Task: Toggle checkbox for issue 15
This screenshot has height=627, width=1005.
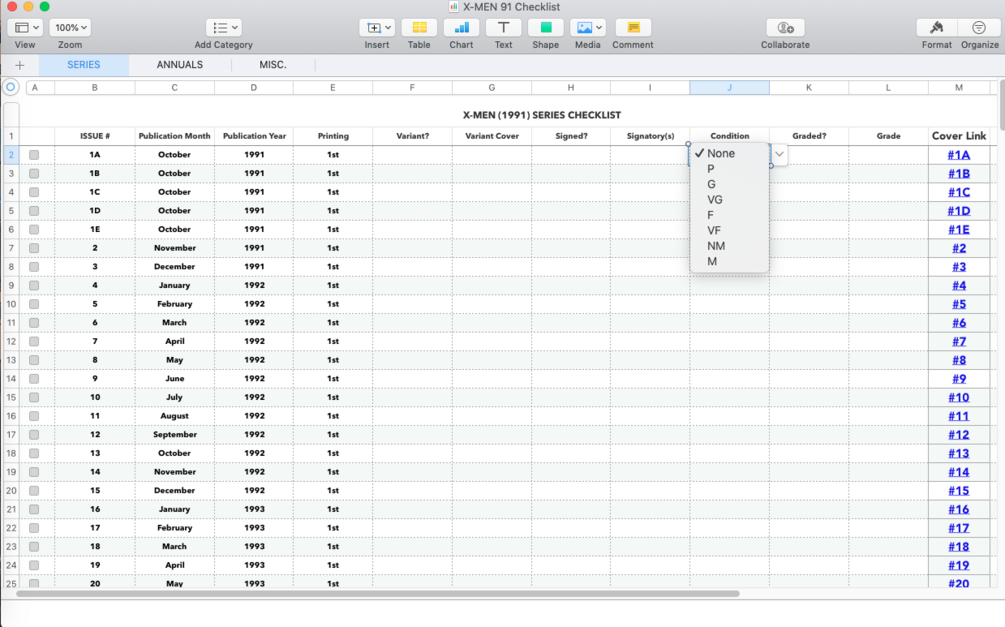Action: tap(34, 490)
